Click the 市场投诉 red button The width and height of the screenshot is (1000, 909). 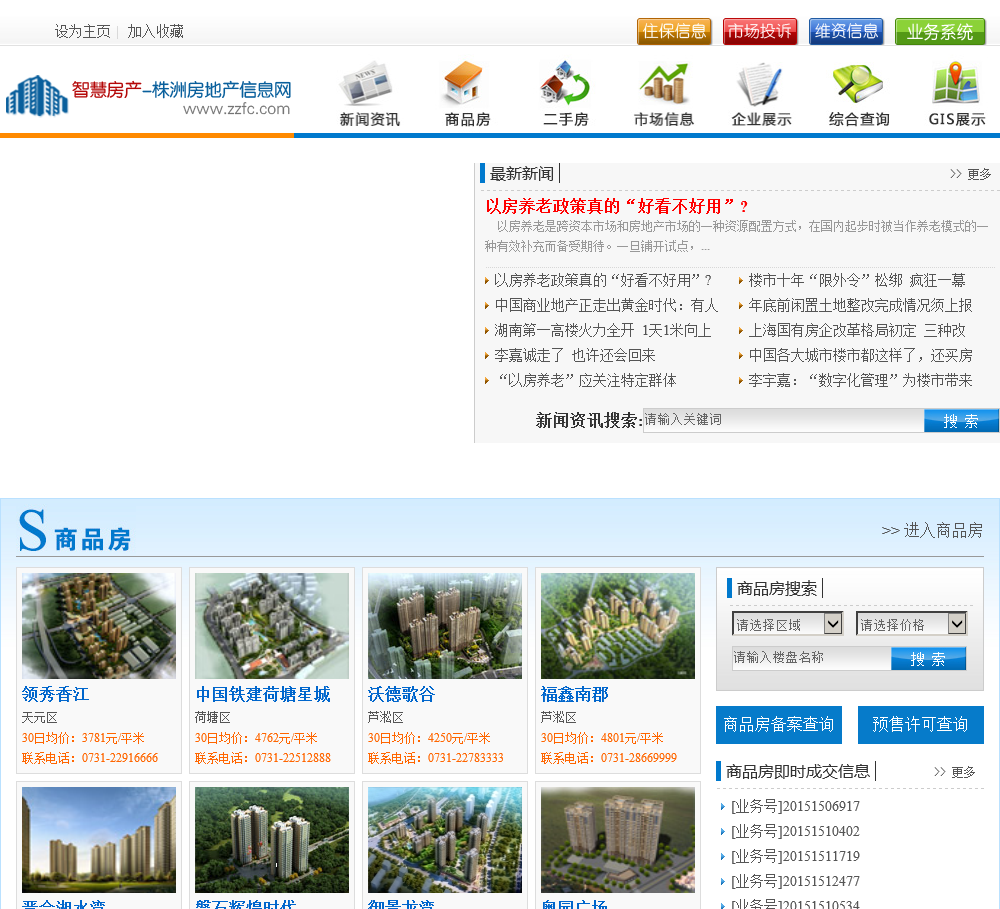coord(760,31)
